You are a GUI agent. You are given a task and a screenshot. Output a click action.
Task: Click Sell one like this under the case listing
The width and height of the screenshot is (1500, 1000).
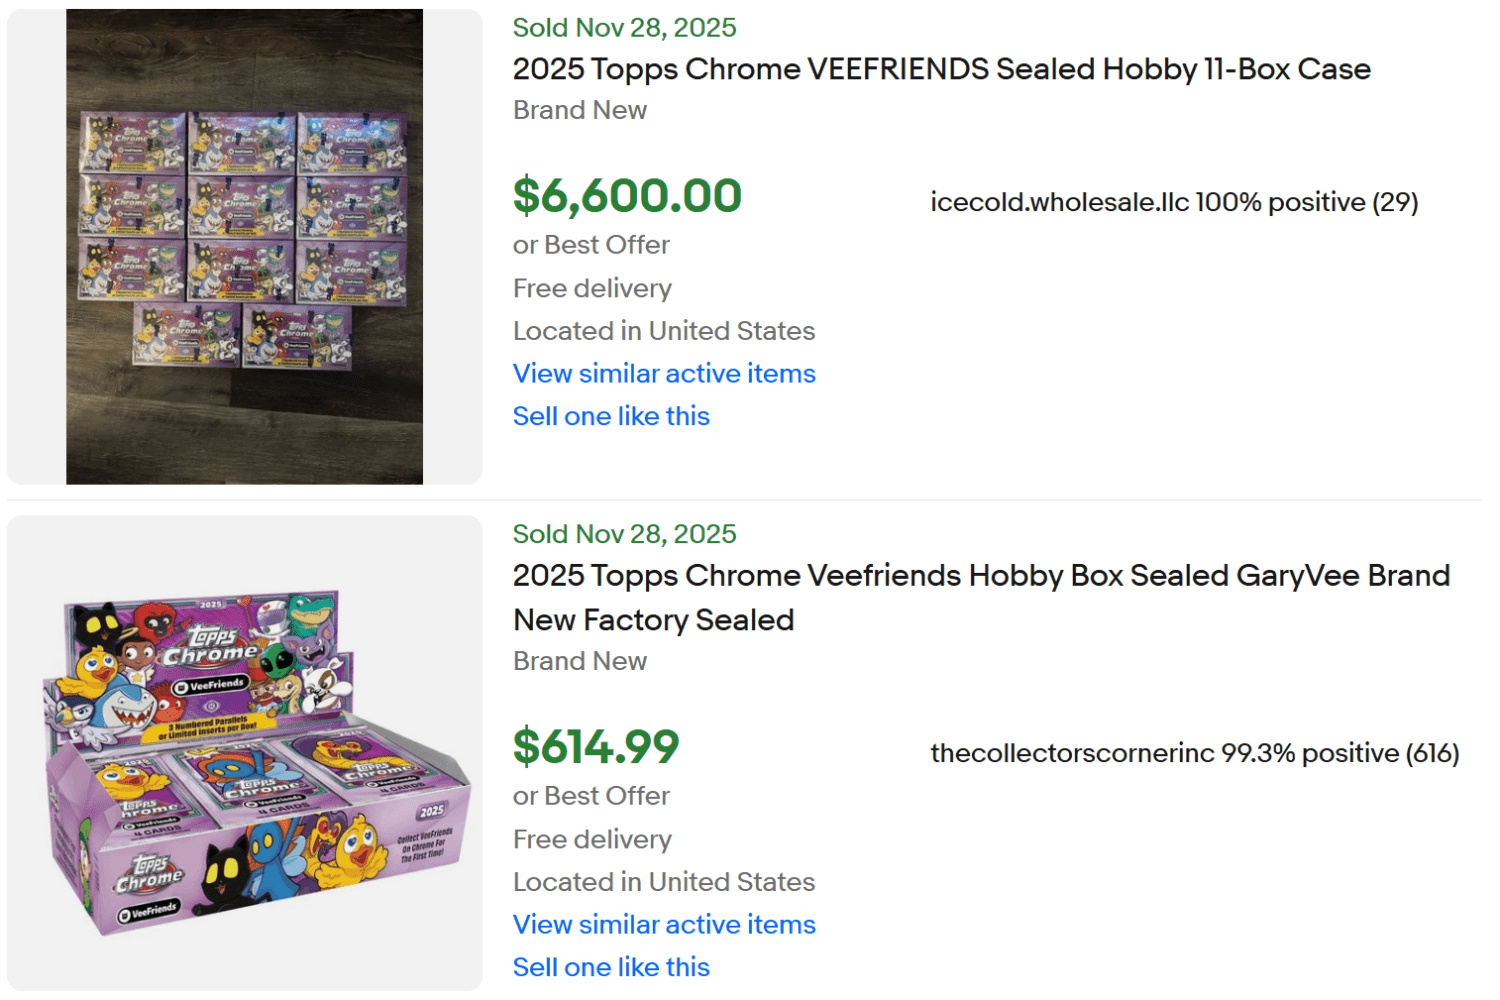[610, 416]
